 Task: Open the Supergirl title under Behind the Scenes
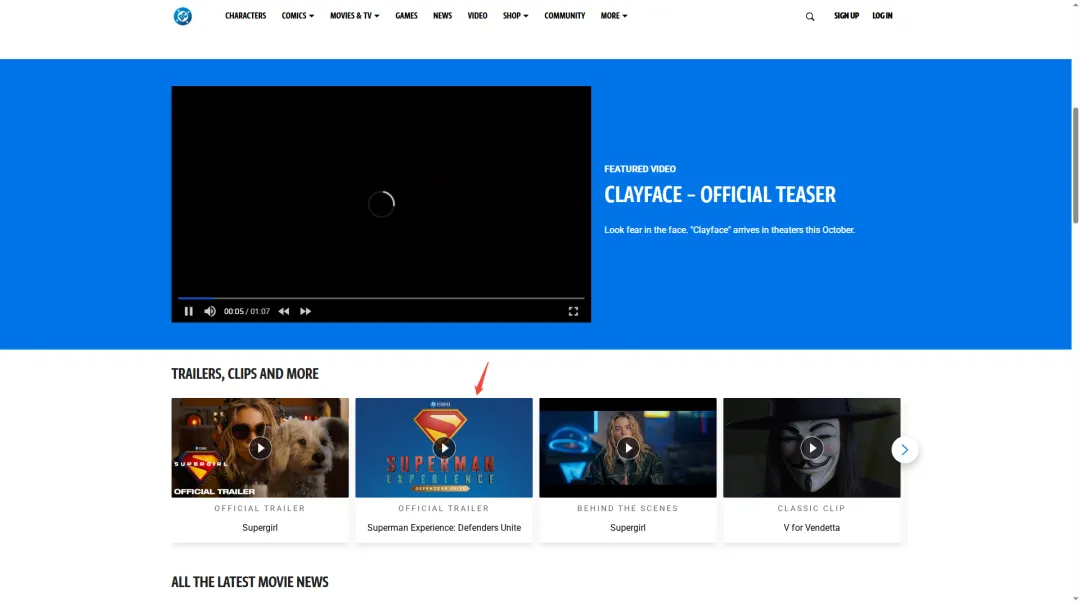pyautogui.click(x=627, y=528)
